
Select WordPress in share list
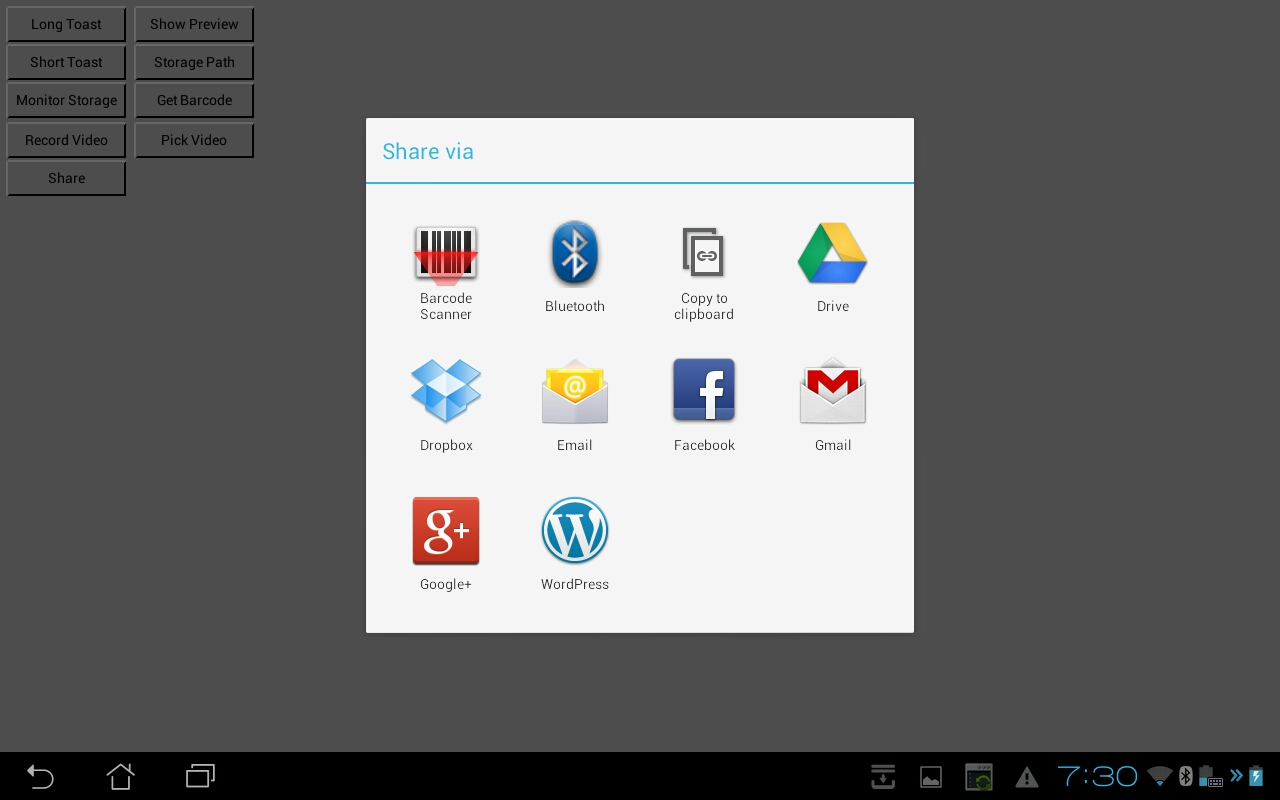click(575, 544)
